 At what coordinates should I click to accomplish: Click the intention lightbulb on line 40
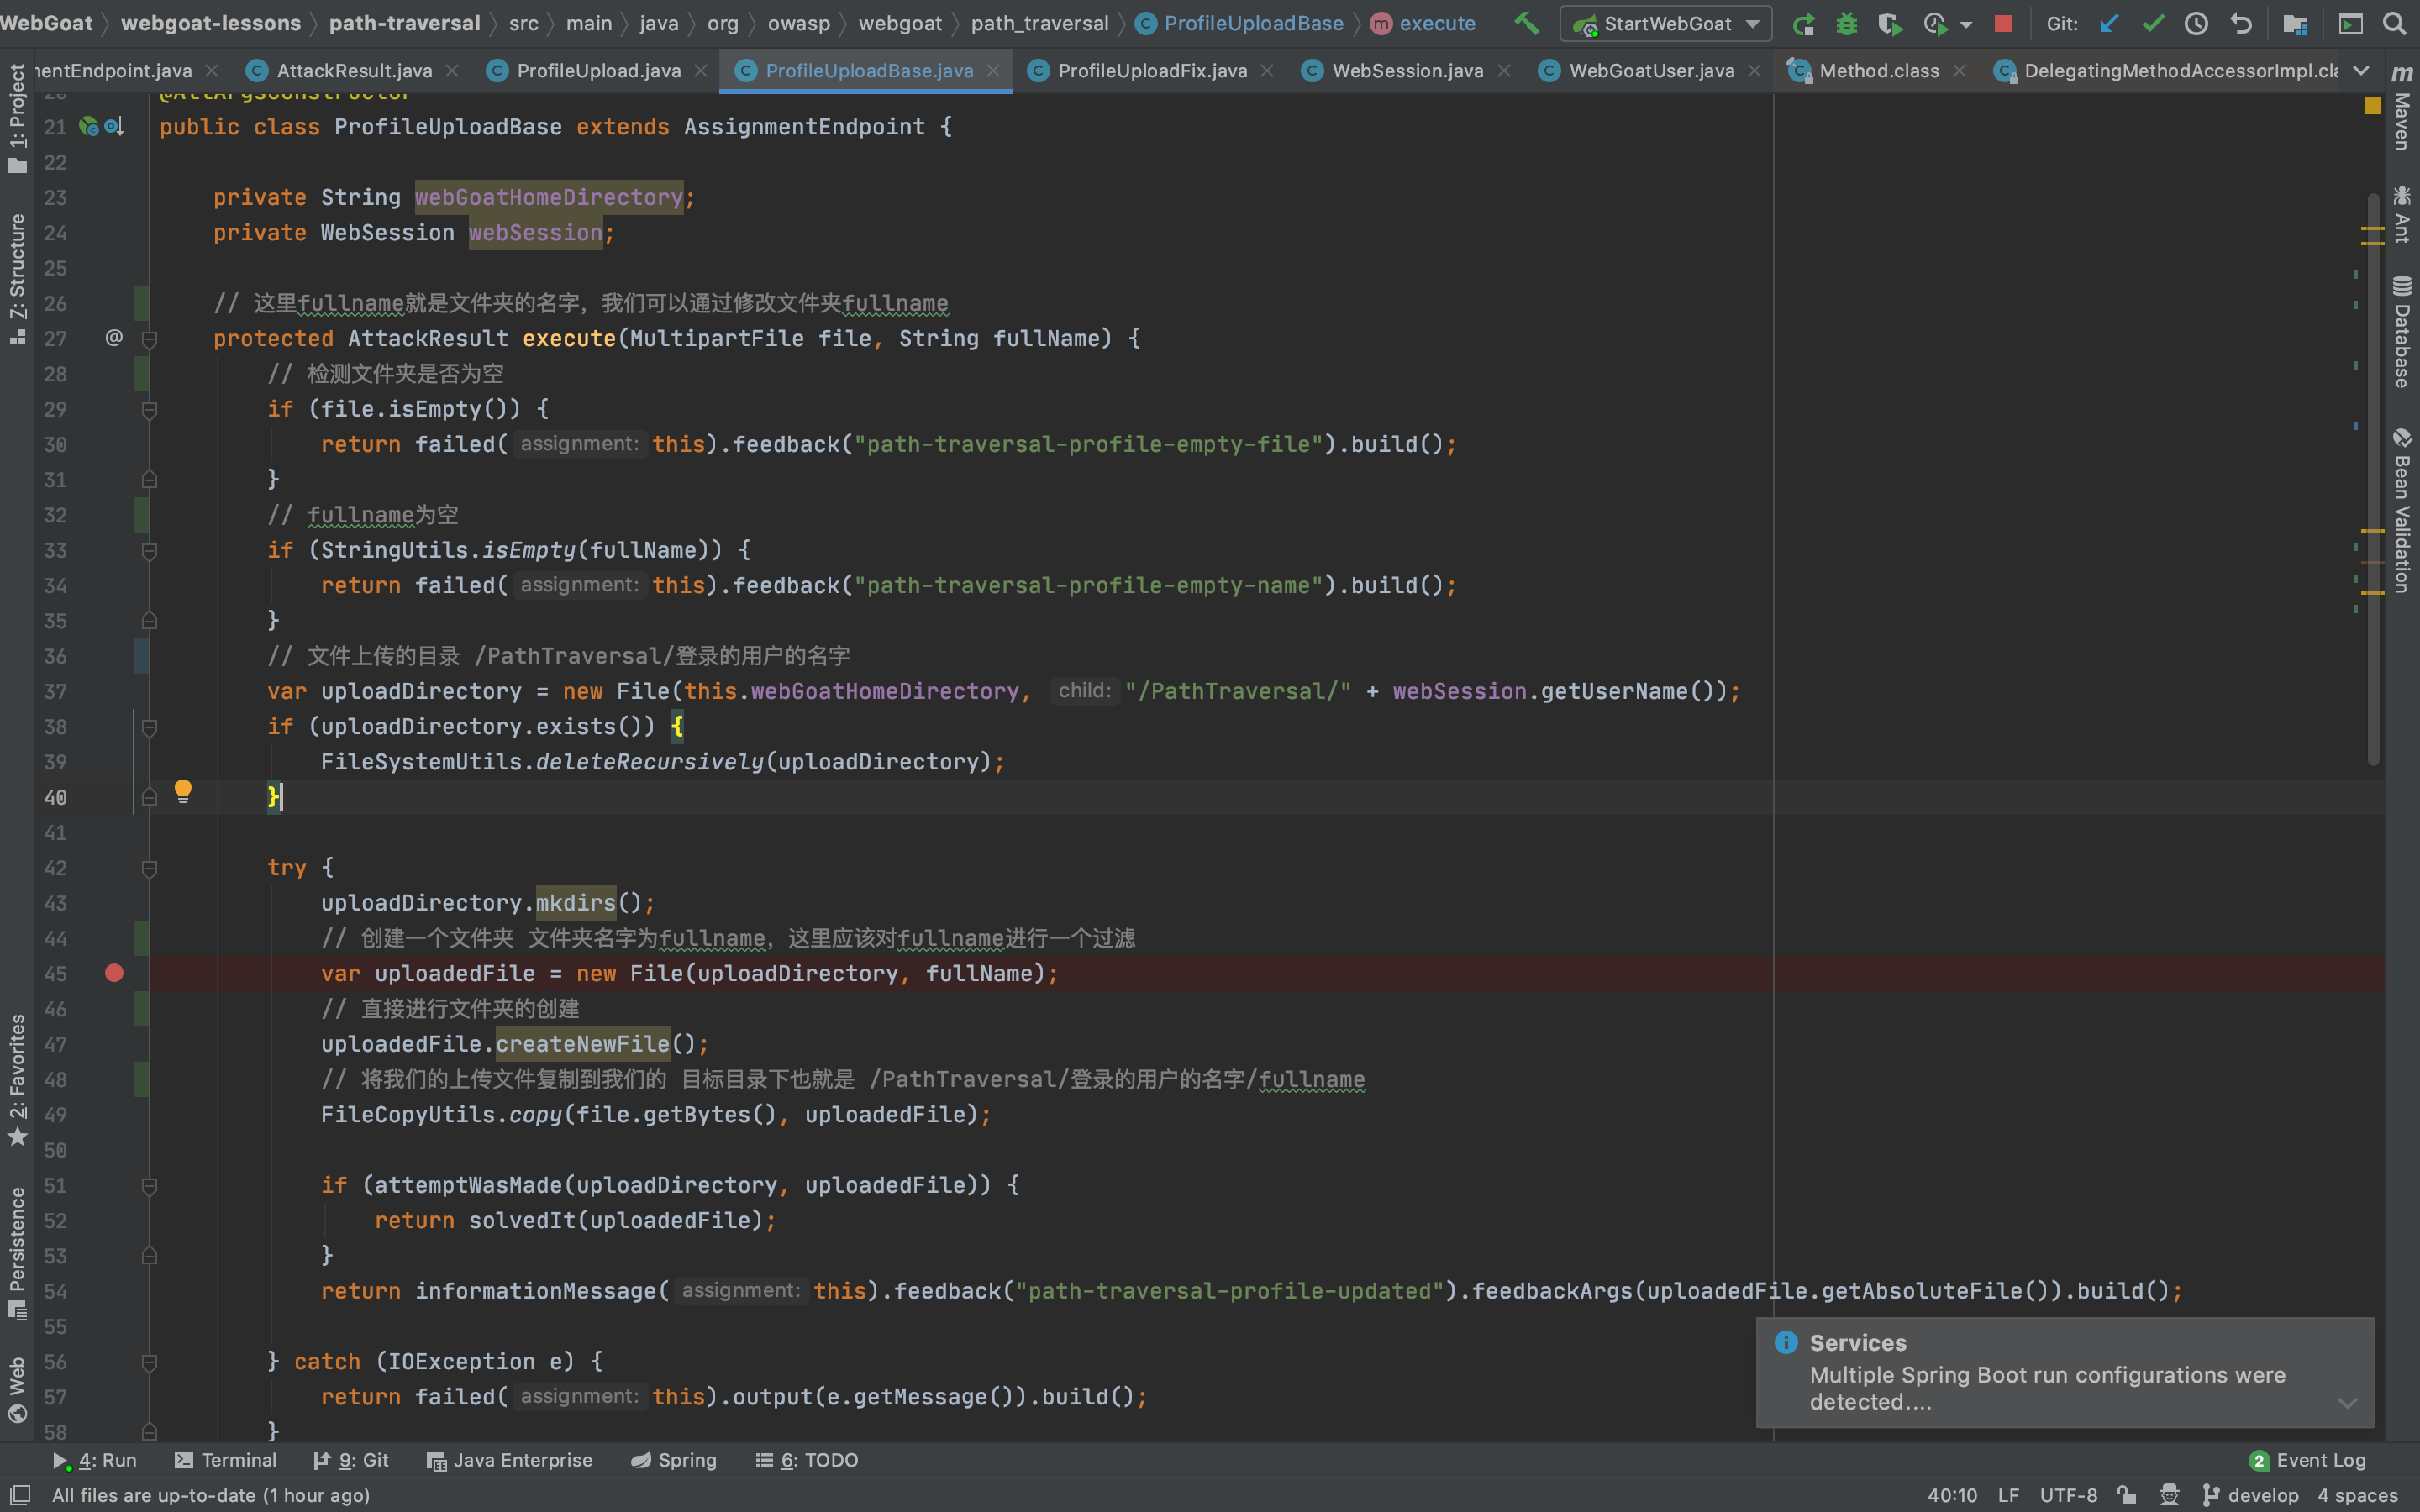(x=183, y=791)
